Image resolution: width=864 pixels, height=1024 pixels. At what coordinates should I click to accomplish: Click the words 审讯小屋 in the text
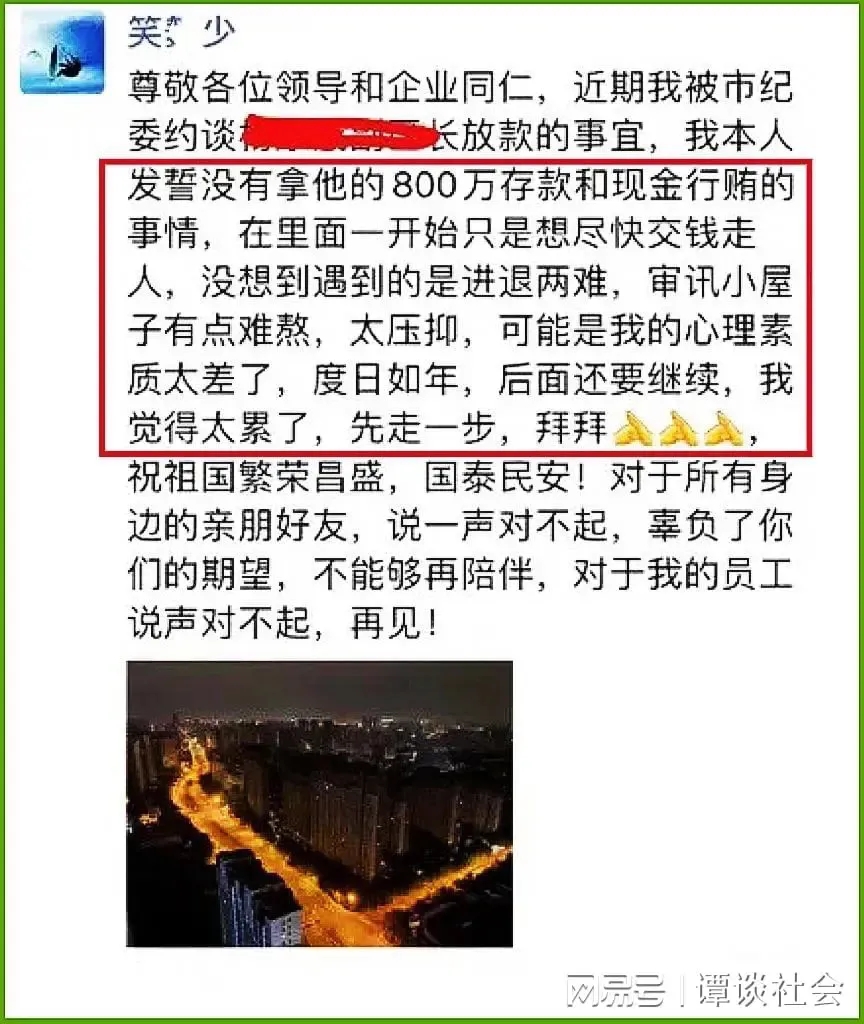click(x=720, y=282)
